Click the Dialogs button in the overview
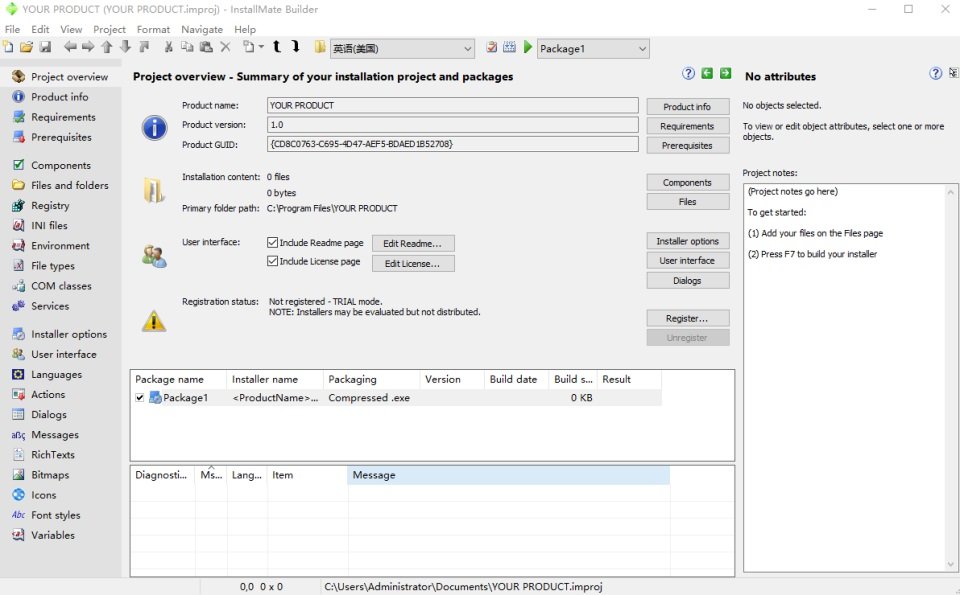The width and height of the screenshot is (960, 595). click(688, 280)
